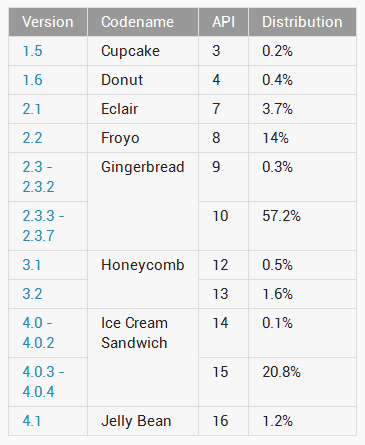Open the 4.1 Jelly Bean version link

click(32, 421)
